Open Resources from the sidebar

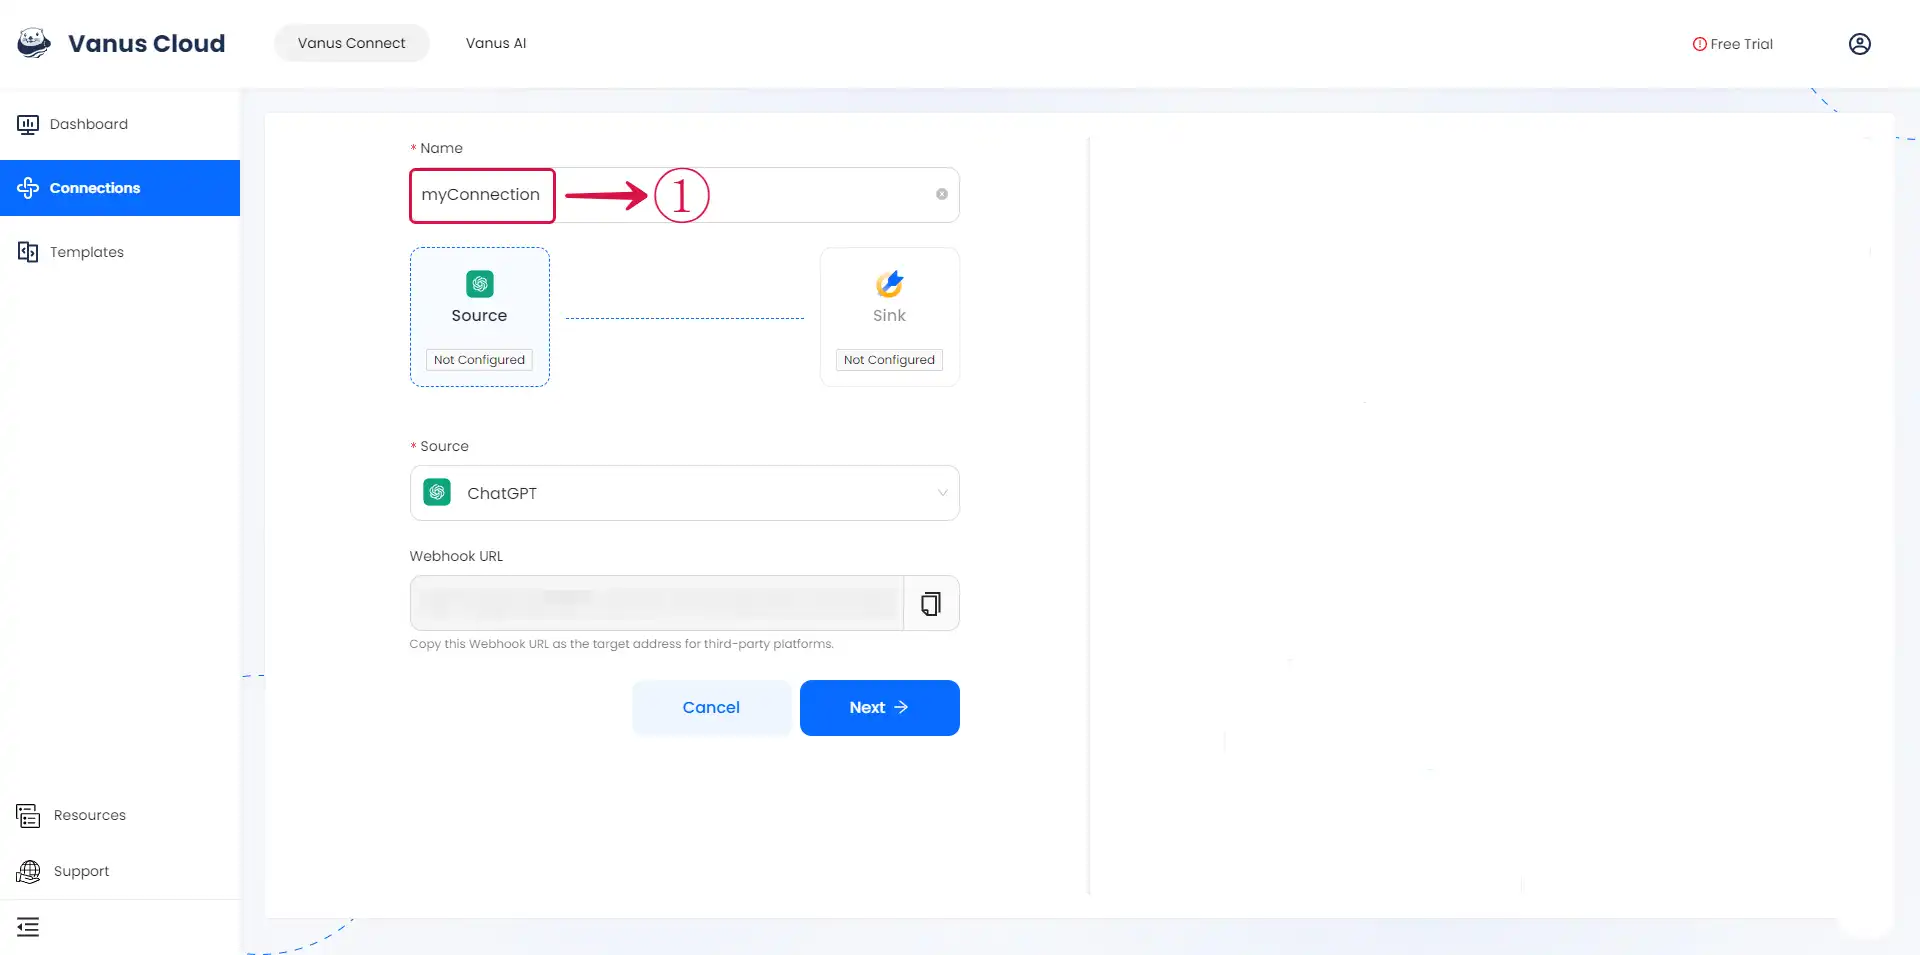(120, 815)
